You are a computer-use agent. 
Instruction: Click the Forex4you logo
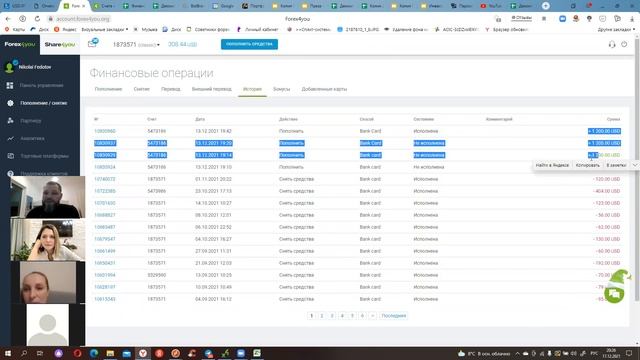pyautogui.click(x=20, y=44)
